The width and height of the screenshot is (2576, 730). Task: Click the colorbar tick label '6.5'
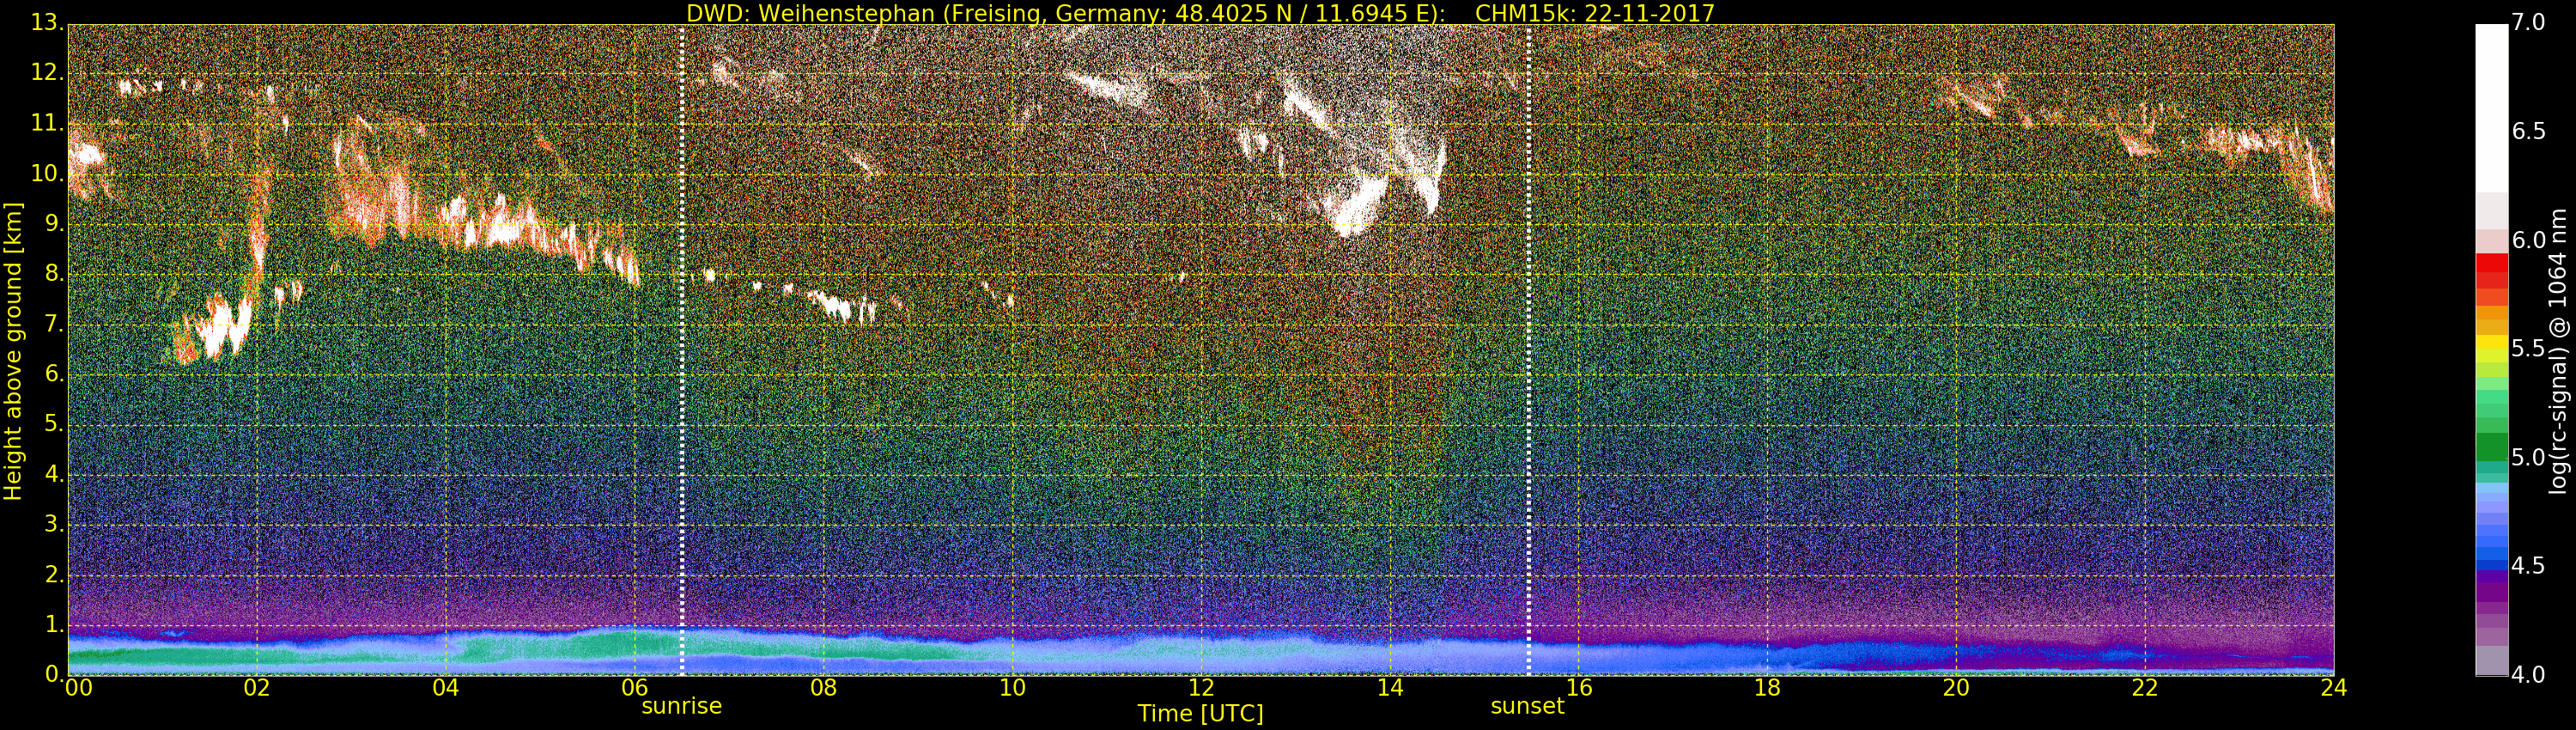click(2529, 132)
